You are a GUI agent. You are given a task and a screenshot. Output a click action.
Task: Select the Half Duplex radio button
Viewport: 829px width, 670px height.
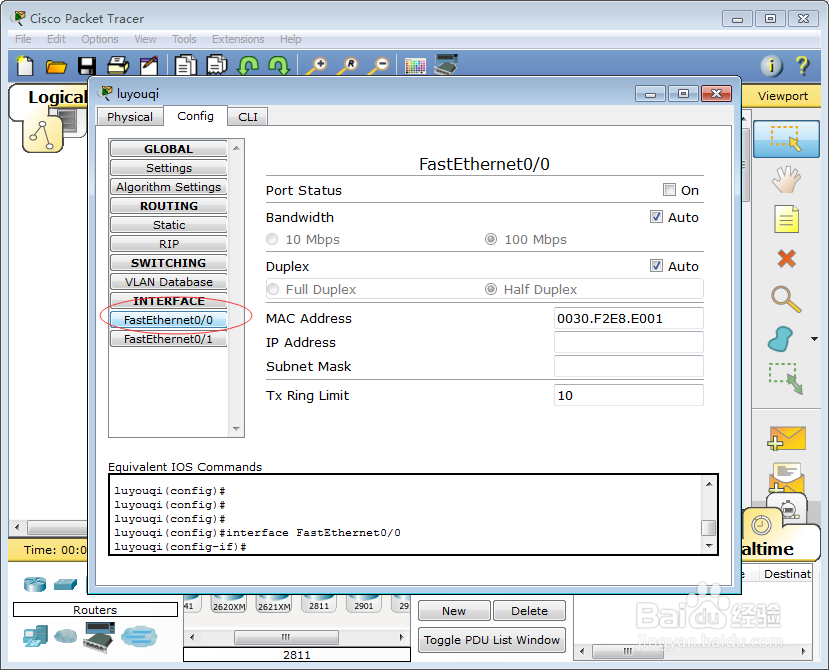491,289
